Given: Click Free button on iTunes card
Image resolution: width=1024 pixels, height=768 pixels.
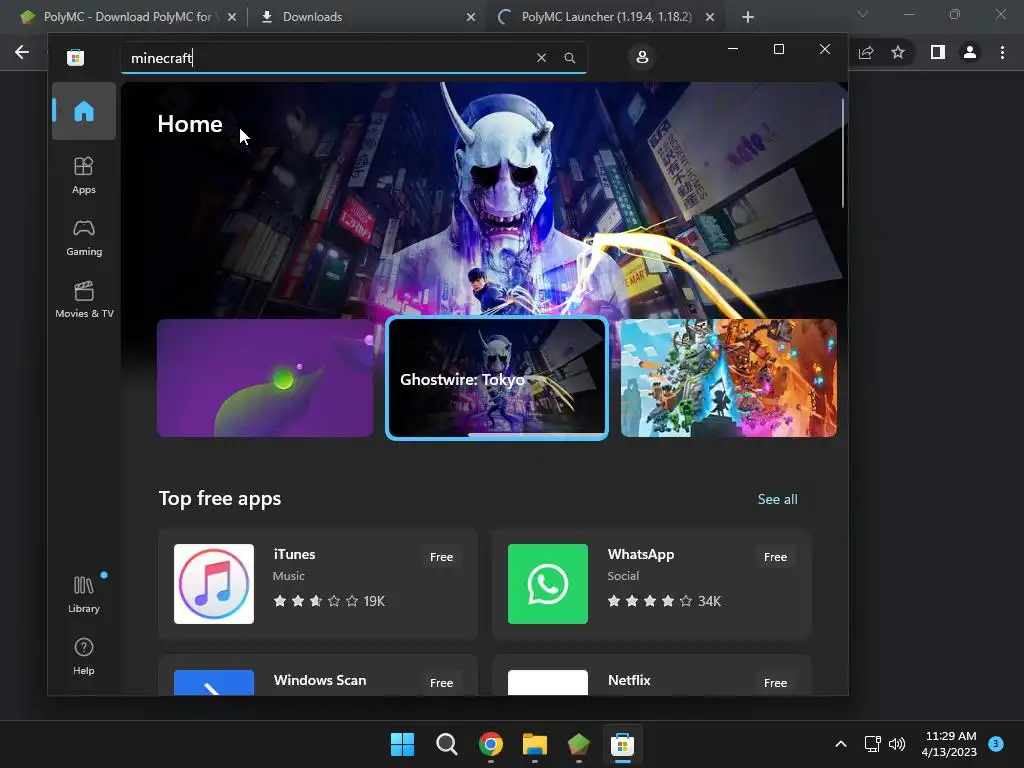Looking at the screenshot, I should click(x=441, y=557).
